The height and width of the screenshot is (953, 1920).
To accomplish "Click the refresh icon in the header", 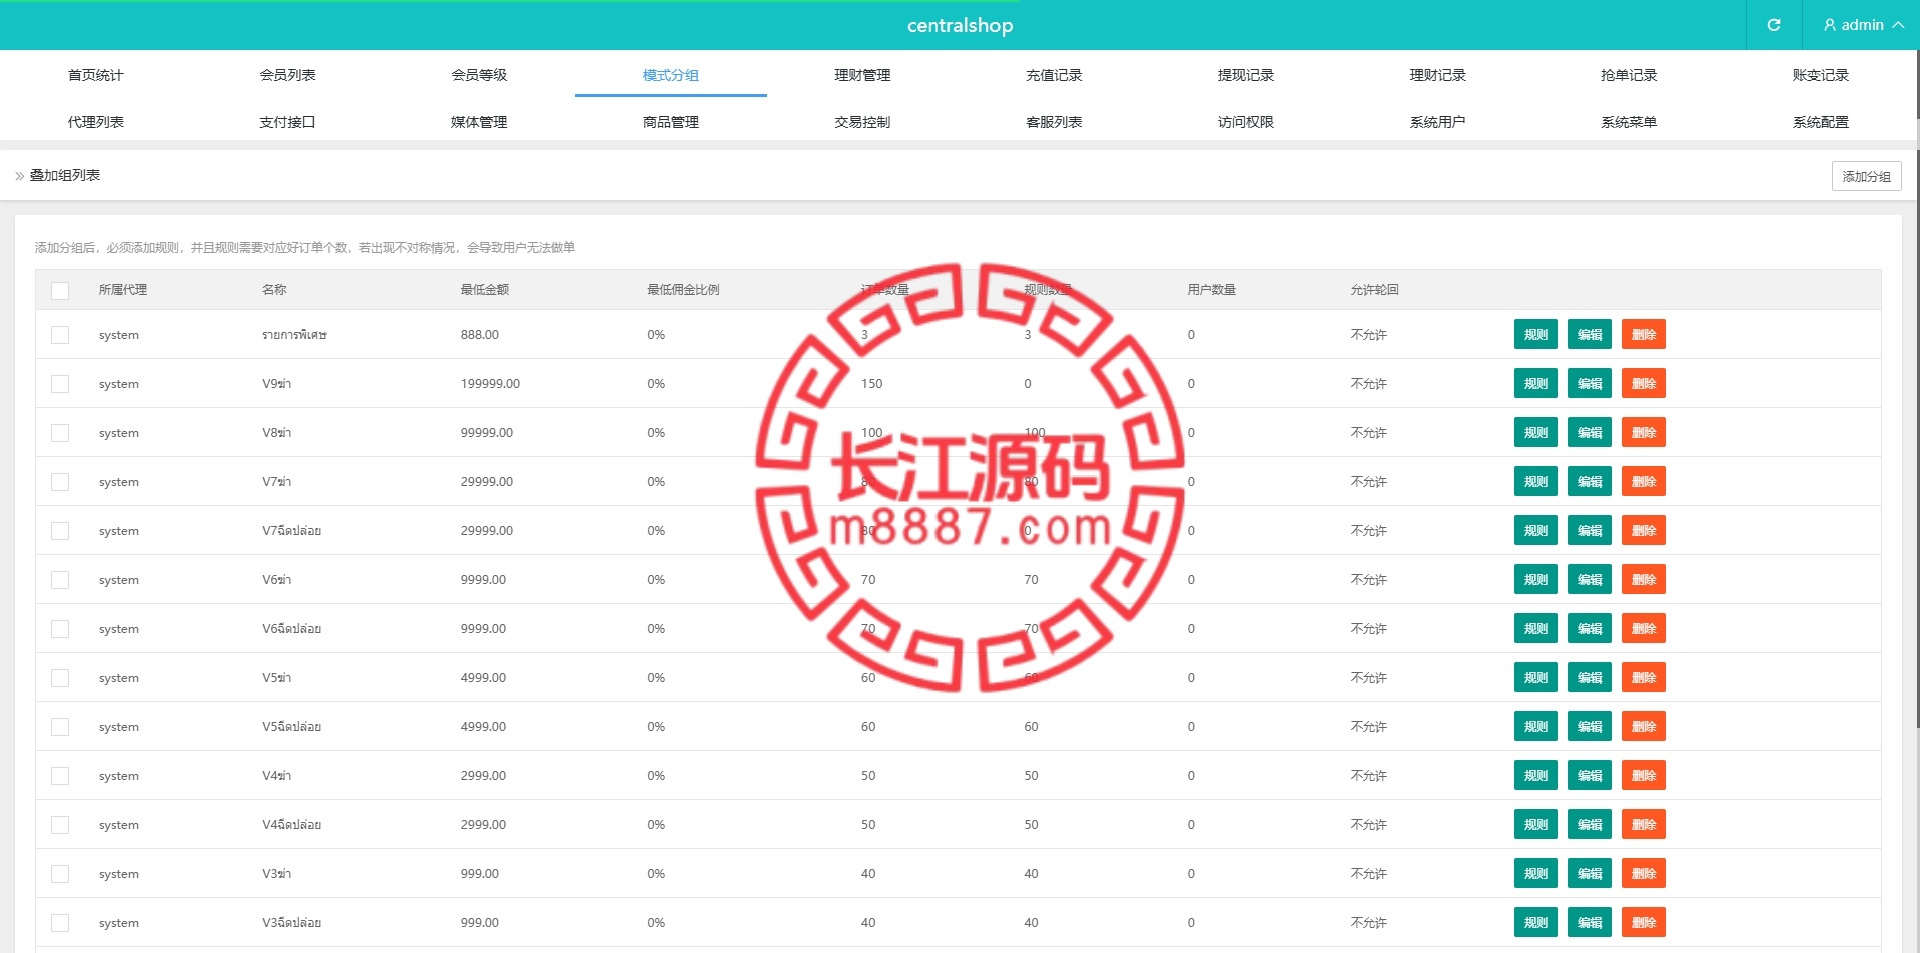I will pyautogui.click(x=1774, y=25).
